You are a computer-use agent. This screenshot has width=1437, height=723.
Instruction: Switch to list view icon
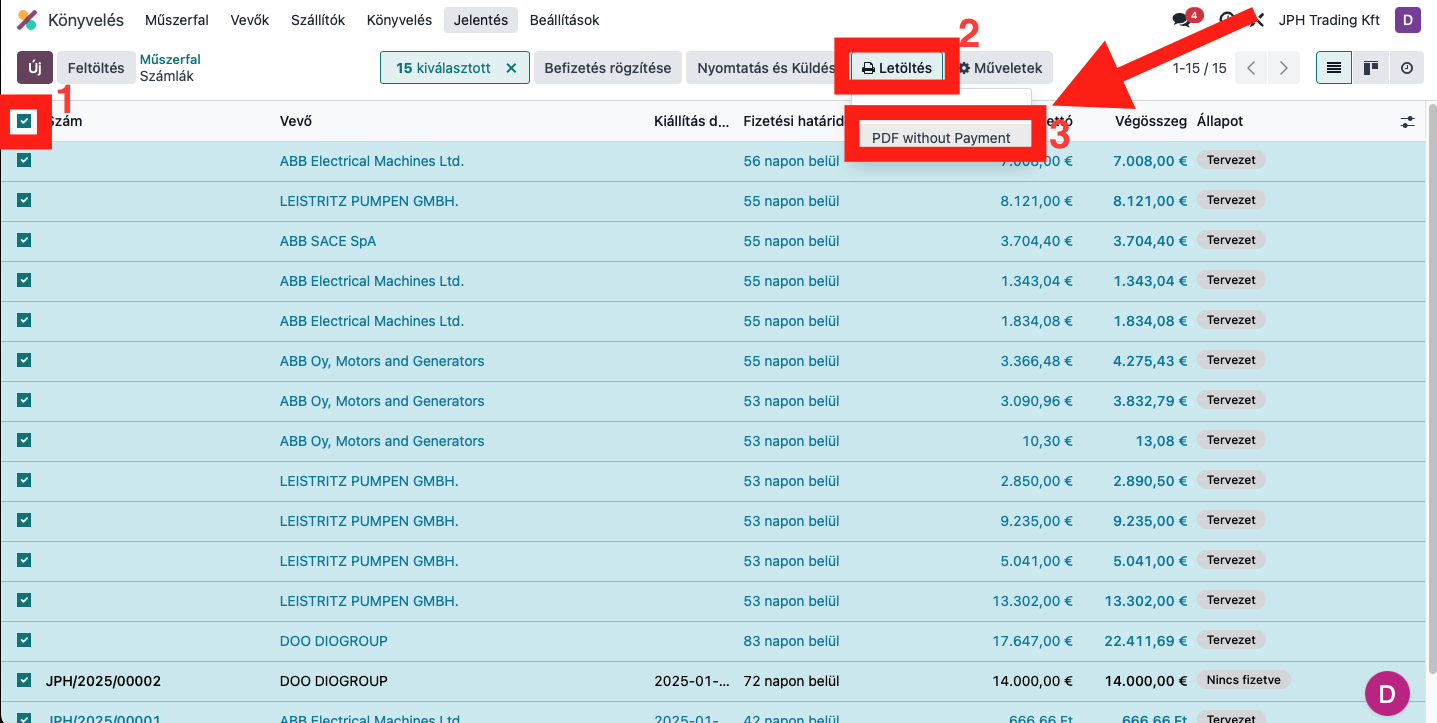click(1333, 68)
